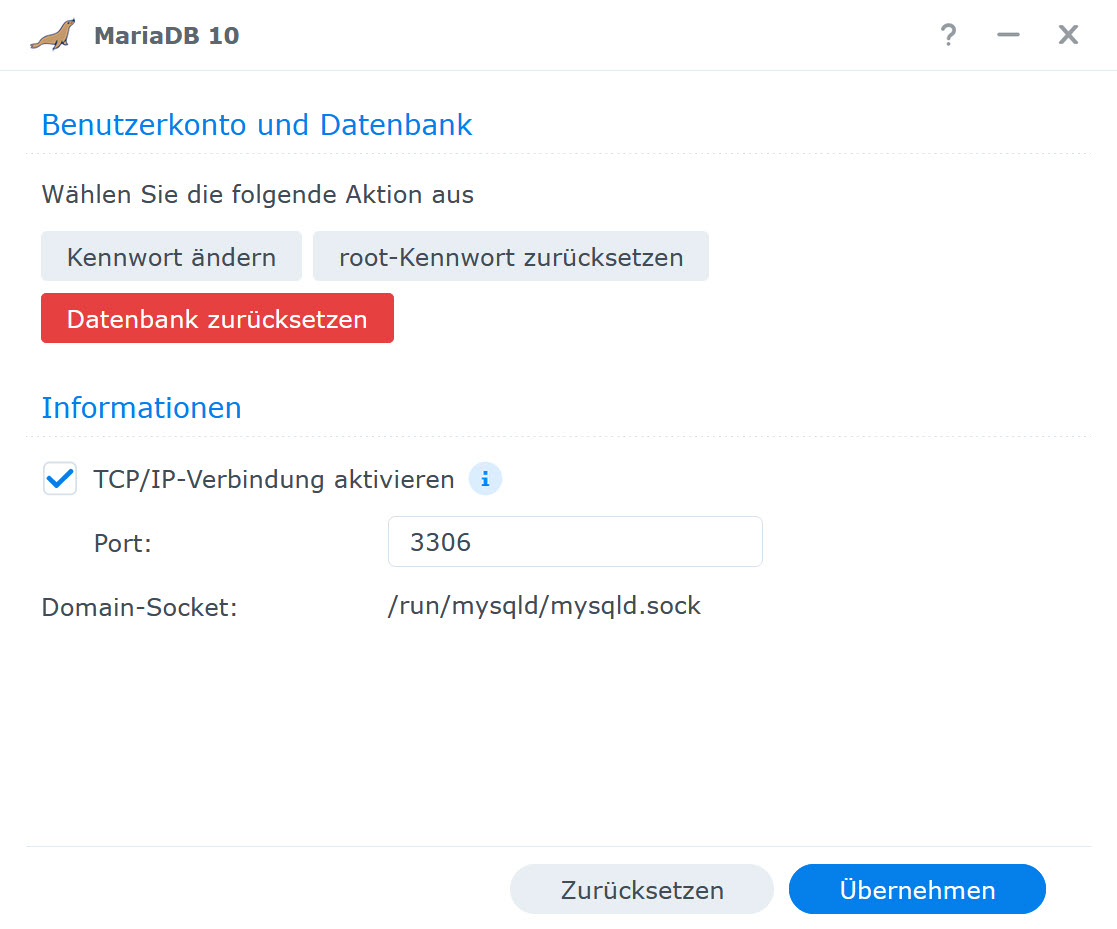Click the MariaDB seal logo icon
Image resolution: width=1117 pixels, height=929 pixels.
(53, 35)
